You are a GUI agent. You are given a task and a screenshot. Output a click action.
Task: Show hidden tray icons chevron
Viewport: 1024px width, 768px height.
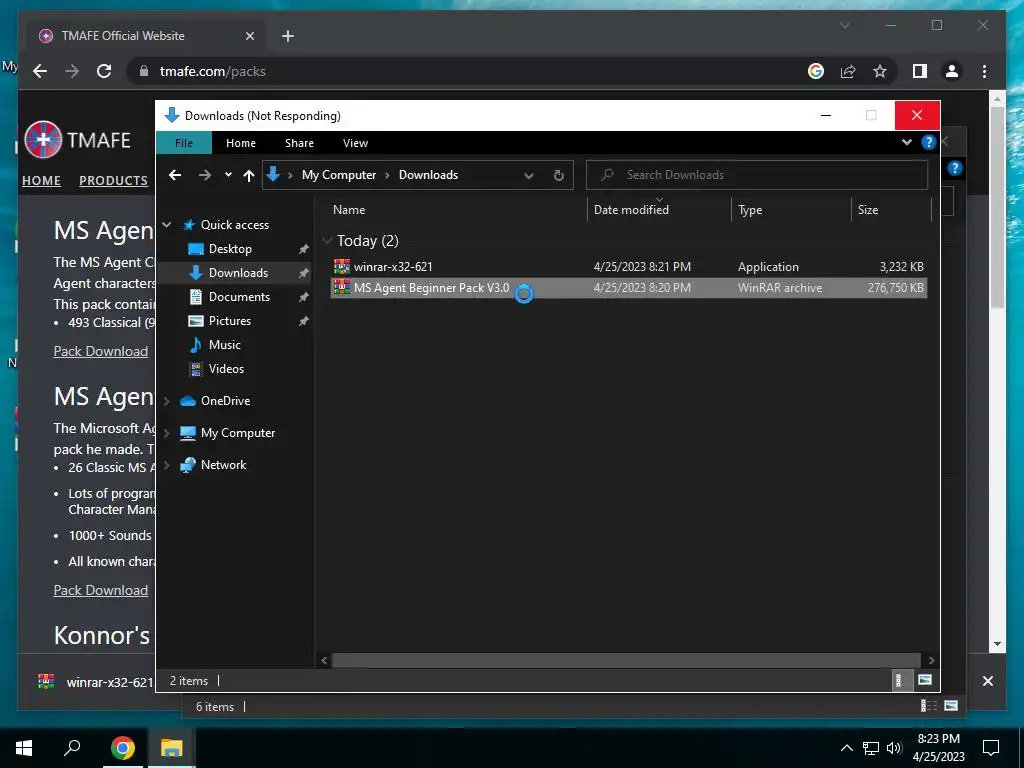click(846, 748)
